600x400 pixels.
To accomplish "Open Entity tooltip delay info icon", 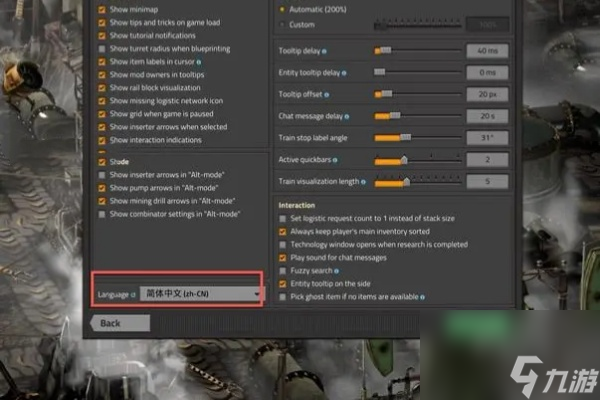I will coord(344,73).
